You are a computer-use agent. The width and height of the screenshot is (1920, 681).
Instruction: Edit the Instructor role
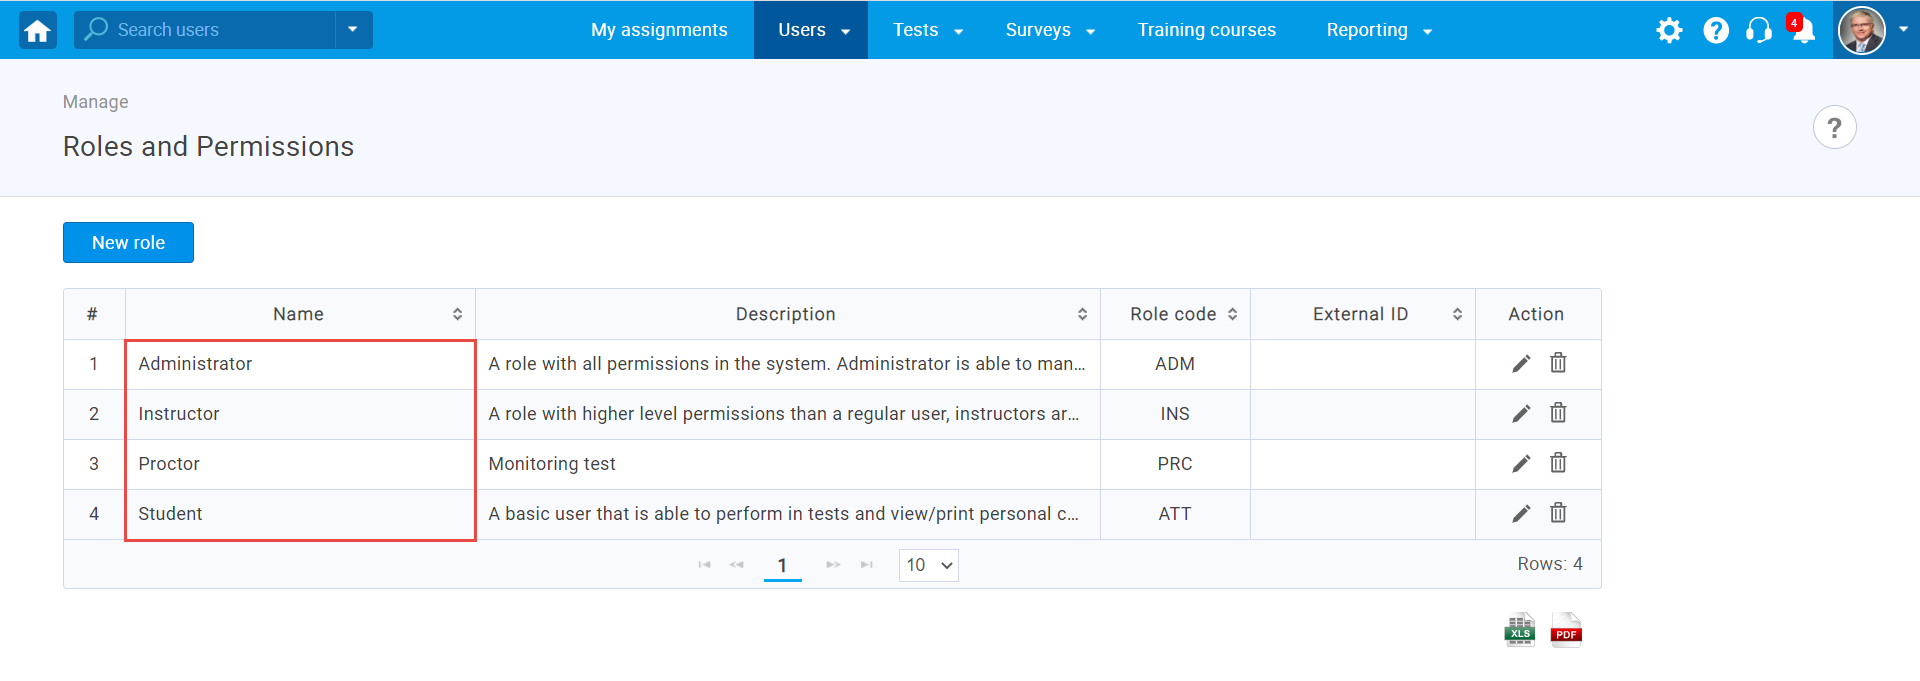click(1521, 414)
